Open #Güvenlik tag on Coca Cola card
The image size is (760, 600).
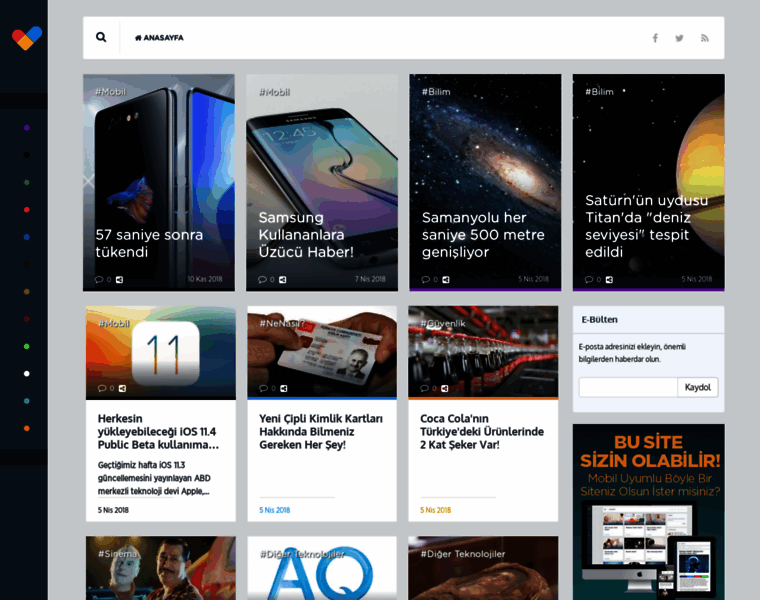click(x=443, y=323)
